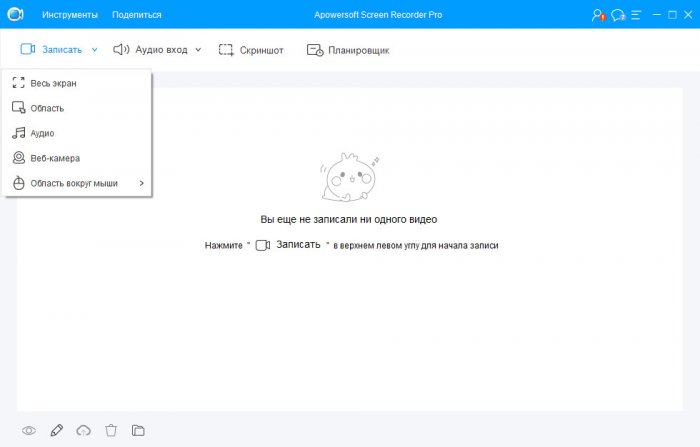The width and height of the screenshot is (700, 447).
Task: Click the region selection icon beside Область
Action: [x=19, y=108]
